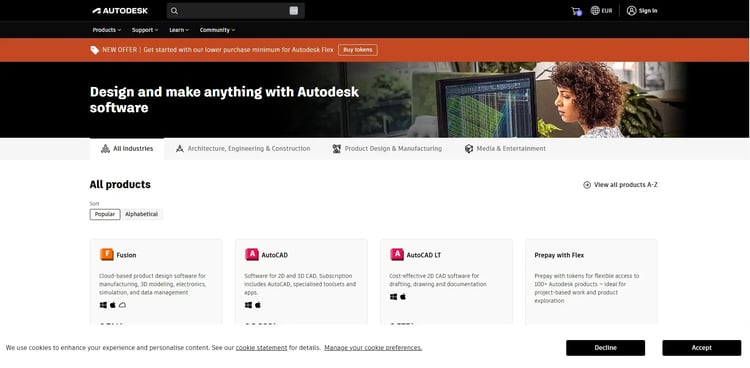Click the Product Design & Manufacturing icon
The height and width of the screenshot is (368, 750).
(x=337, y=148)
